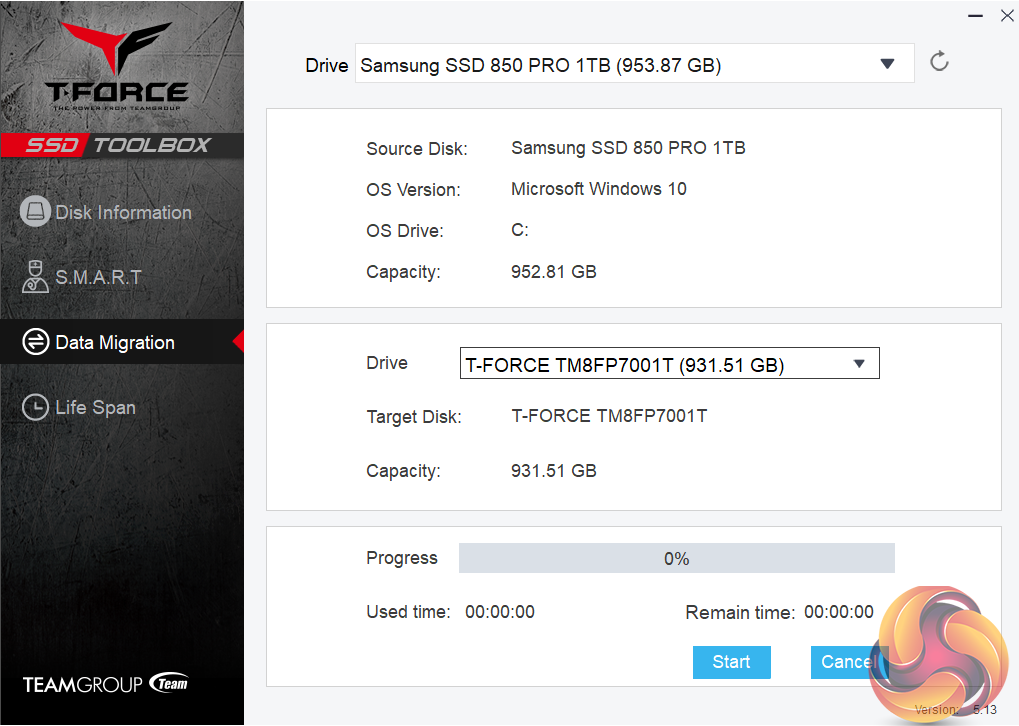
Task: Click the Progress label
Action: (x=402, y=558)
